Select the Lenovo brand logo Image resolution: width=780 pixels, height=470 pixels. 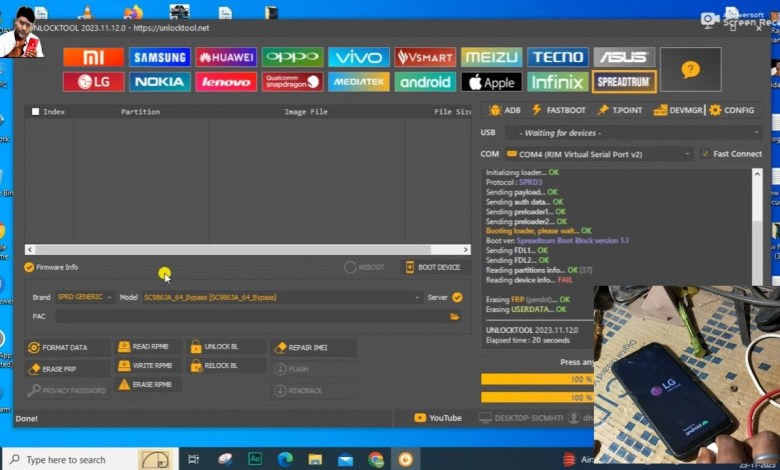[226, 82]
